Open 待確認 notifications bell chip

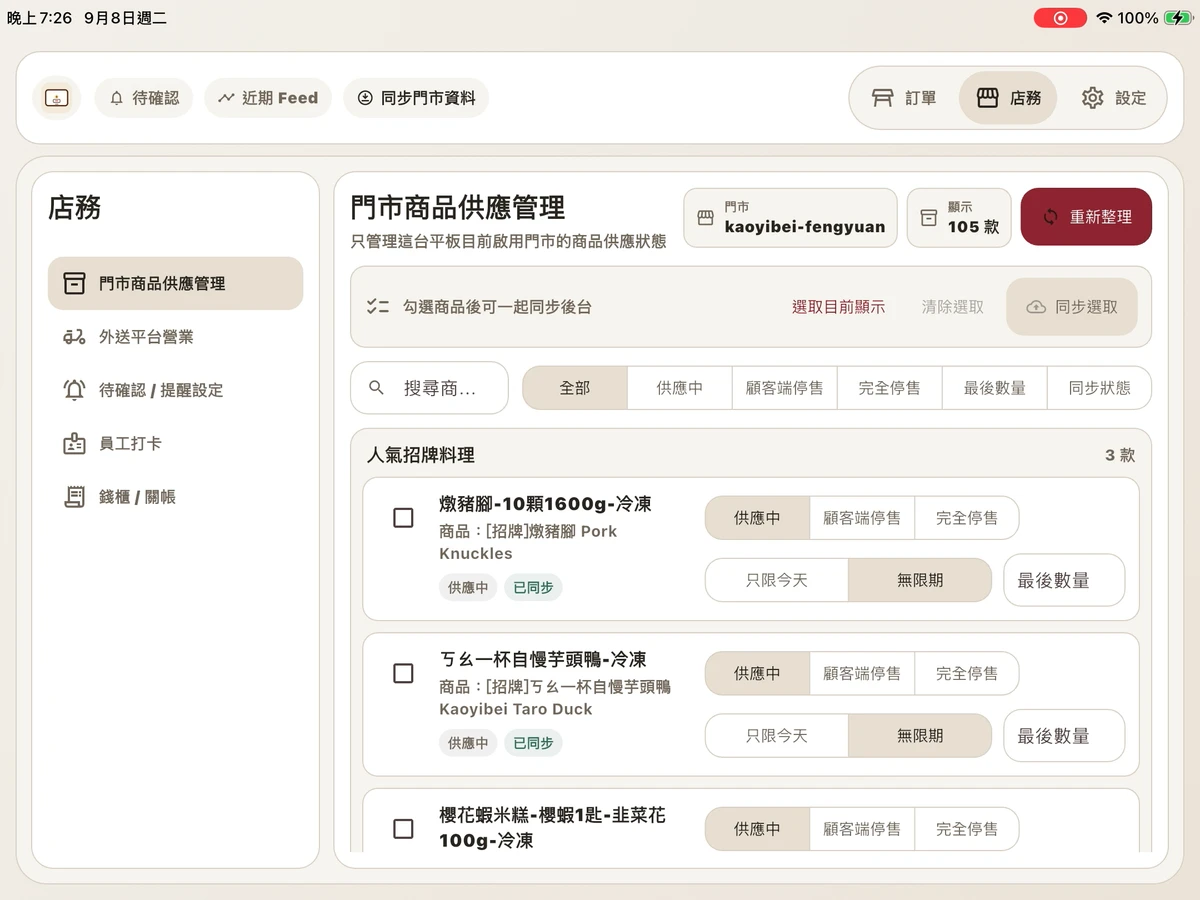(144, 98)
